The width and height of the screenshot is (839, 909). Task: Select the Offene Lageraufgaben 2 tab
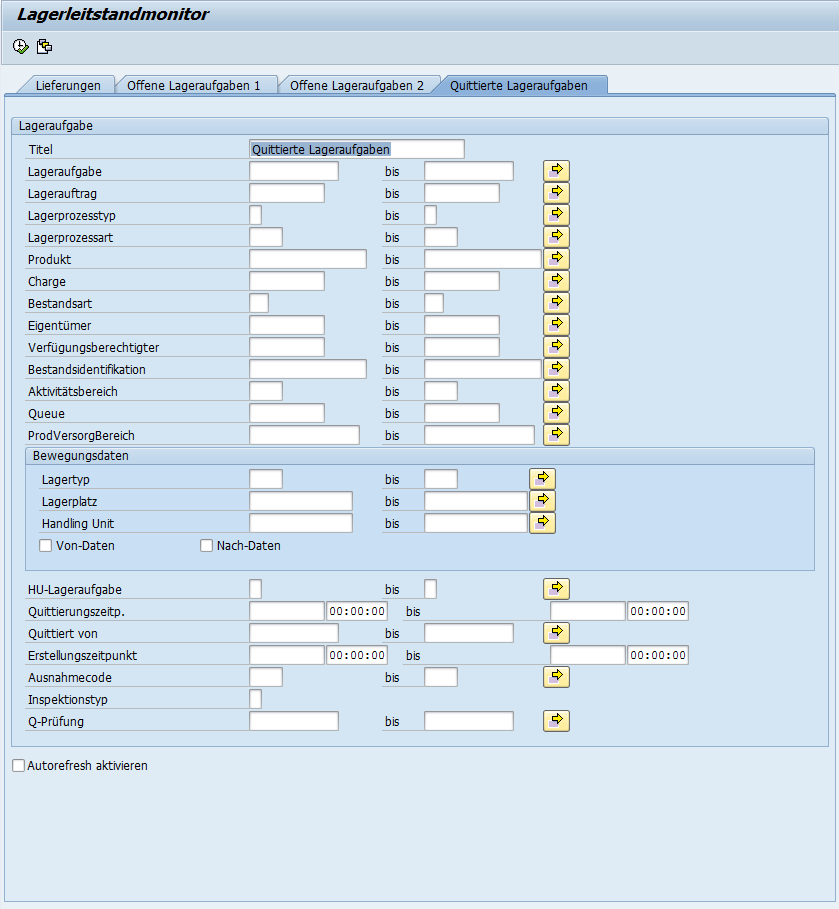click(x=357, y=86)
